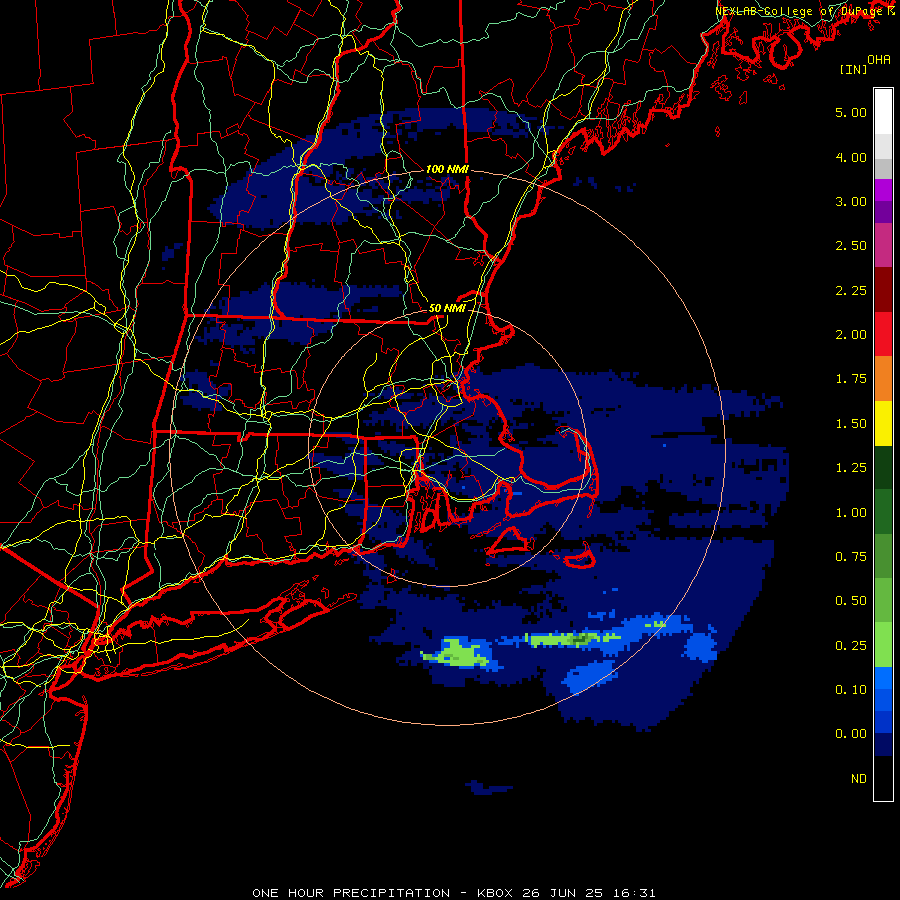The image size is (900, 900).
Task: Click the "100 NMI" range ring label
Action: [x=447, y=169]
